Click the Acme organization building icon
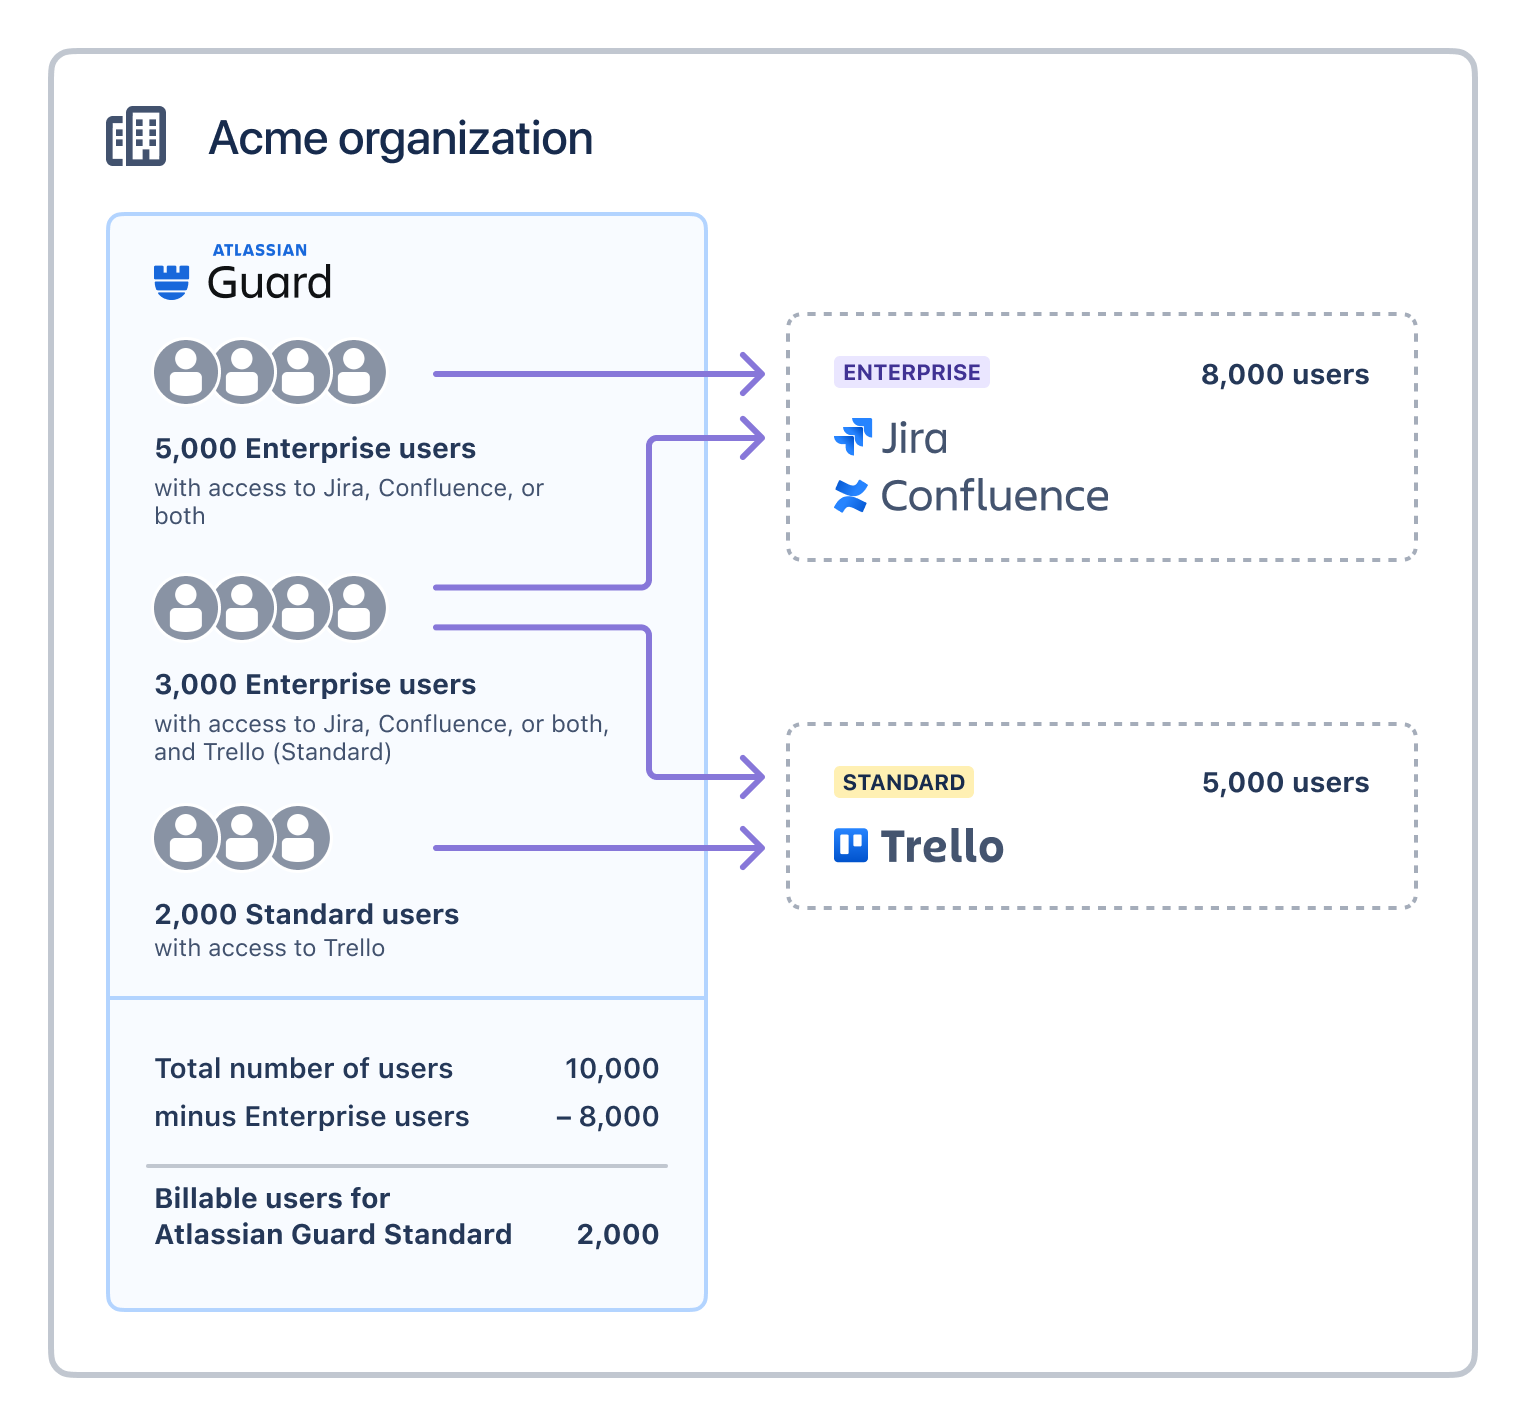The height and width of the screenshot is (1426, 1526). click(x=136, y=136)
